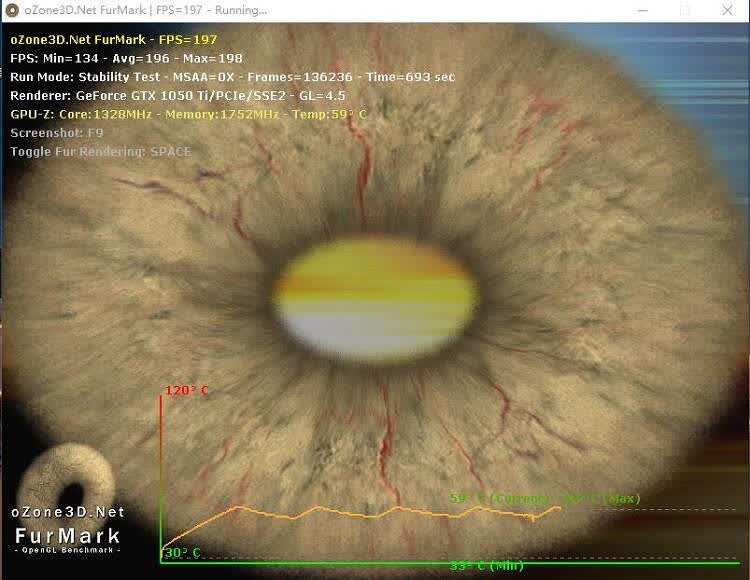Click the window title text showing Running
Screen dimensions: 750x580
point(146,10)
